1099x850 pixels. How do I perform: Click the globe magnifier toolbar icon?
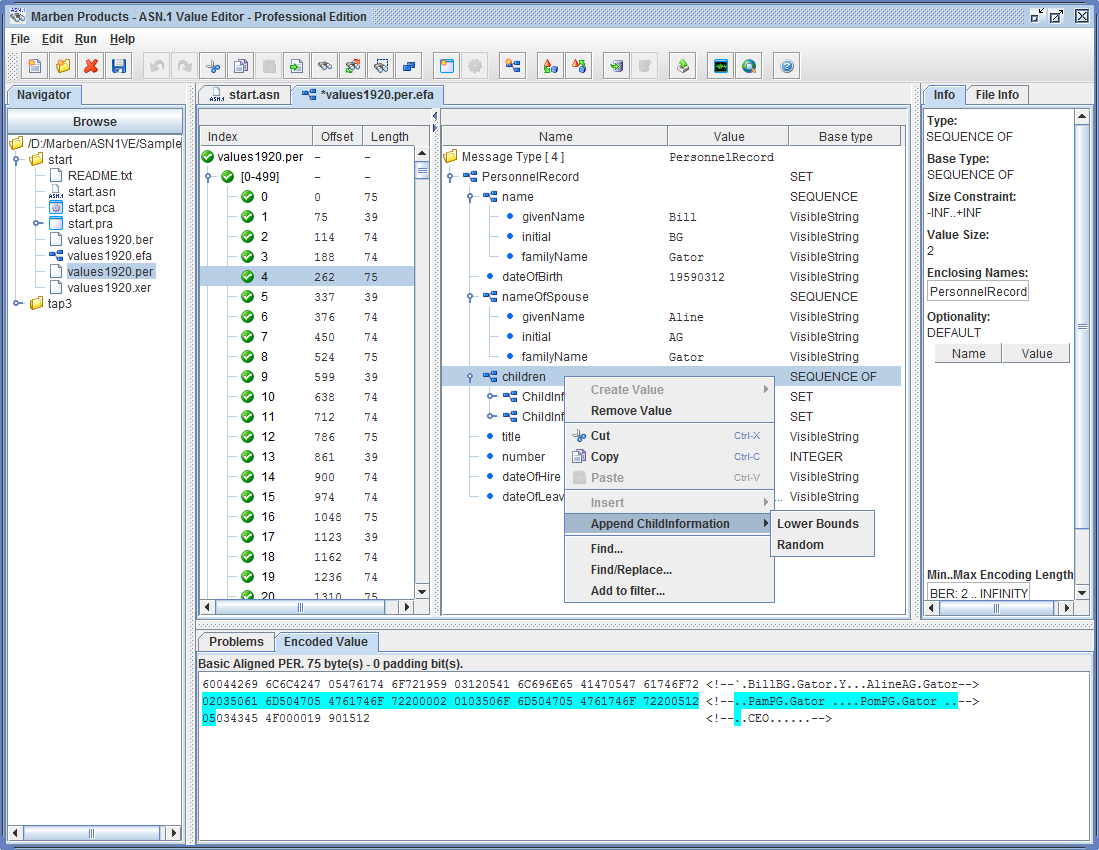[x=749, y=66]
